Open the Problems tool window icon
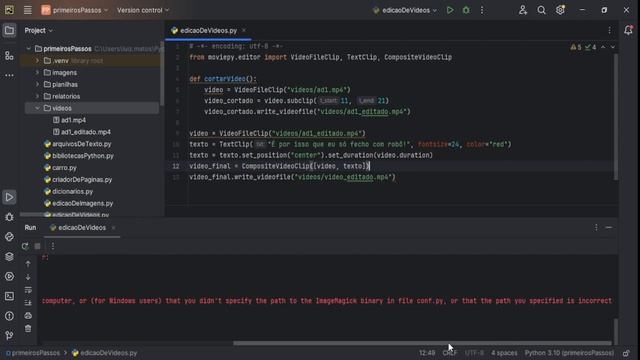 click(9, 316)
